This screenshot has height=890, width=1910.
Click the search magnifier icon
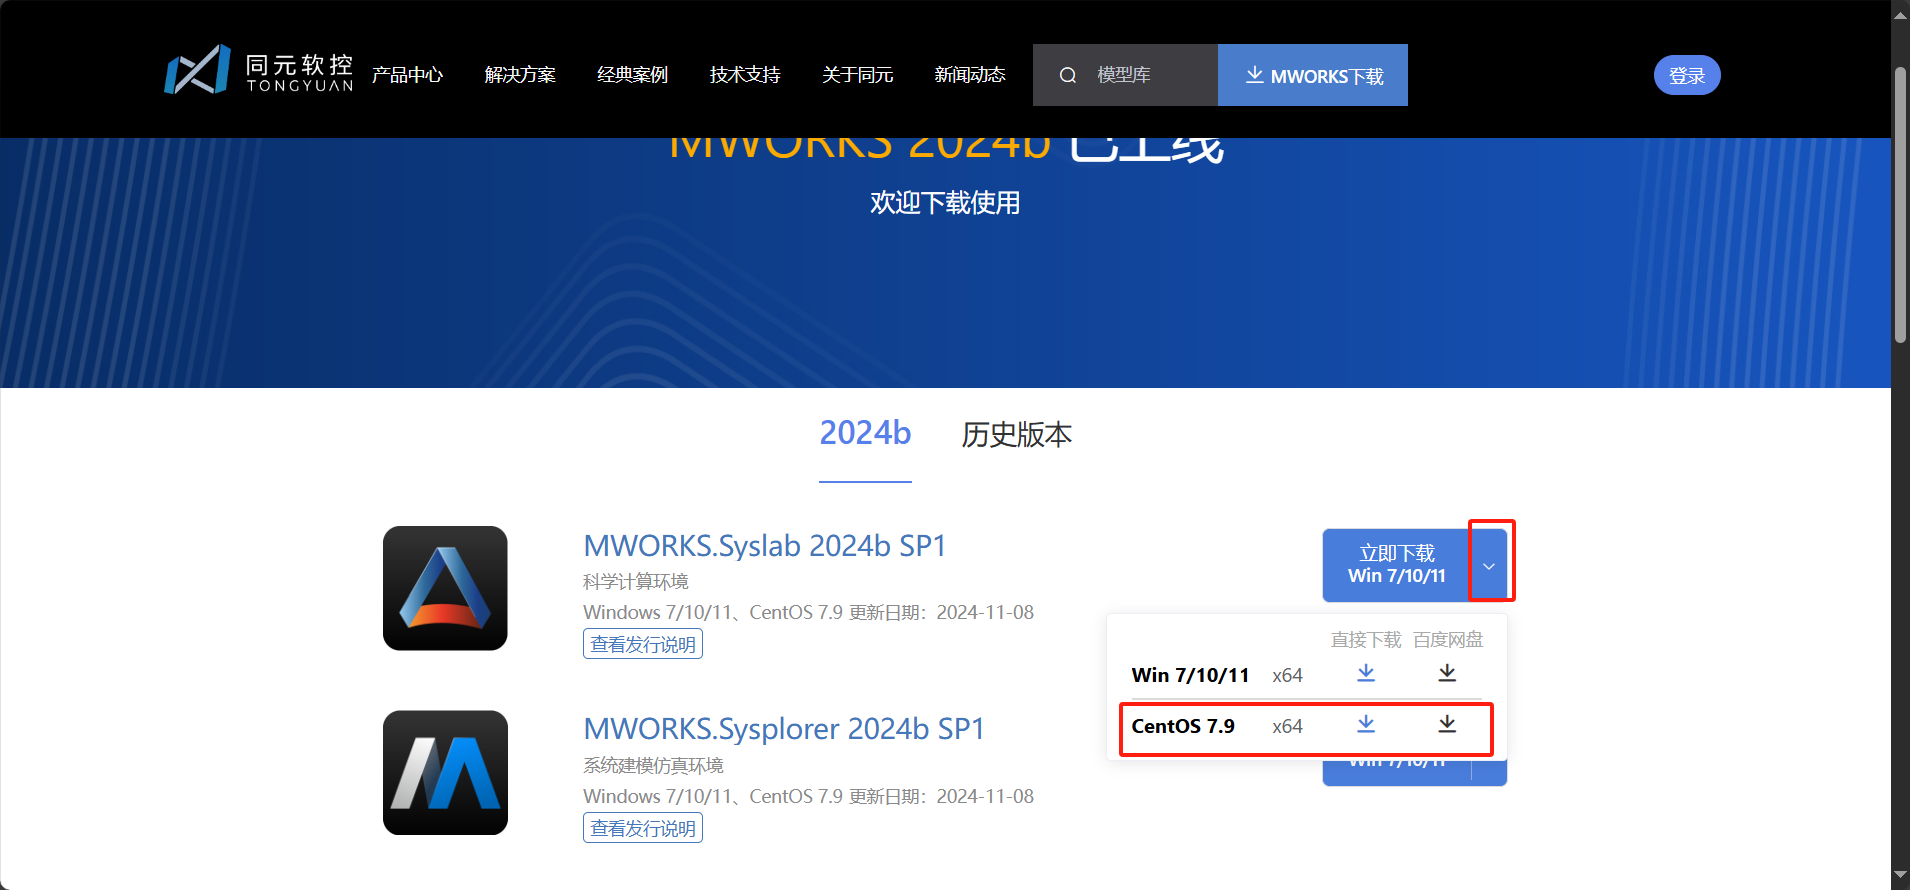(1068, 75)
